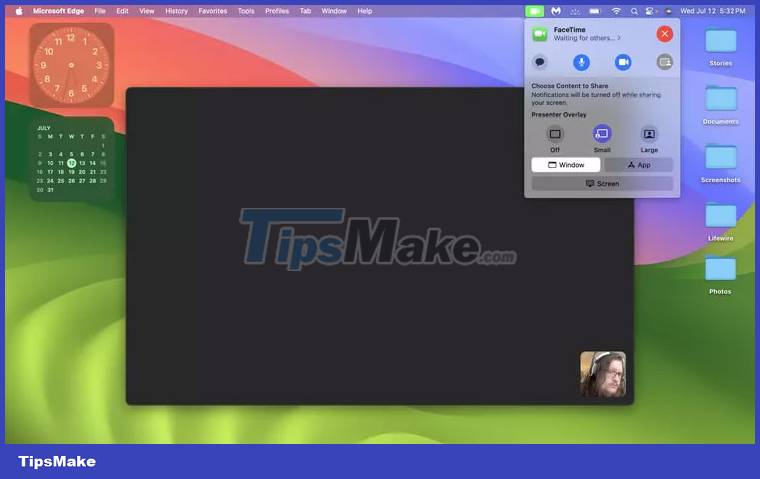This screenshot has width=760, height=479.
Task: Select App as content to share
Action: pyautogui.click(x=638, y=165)
